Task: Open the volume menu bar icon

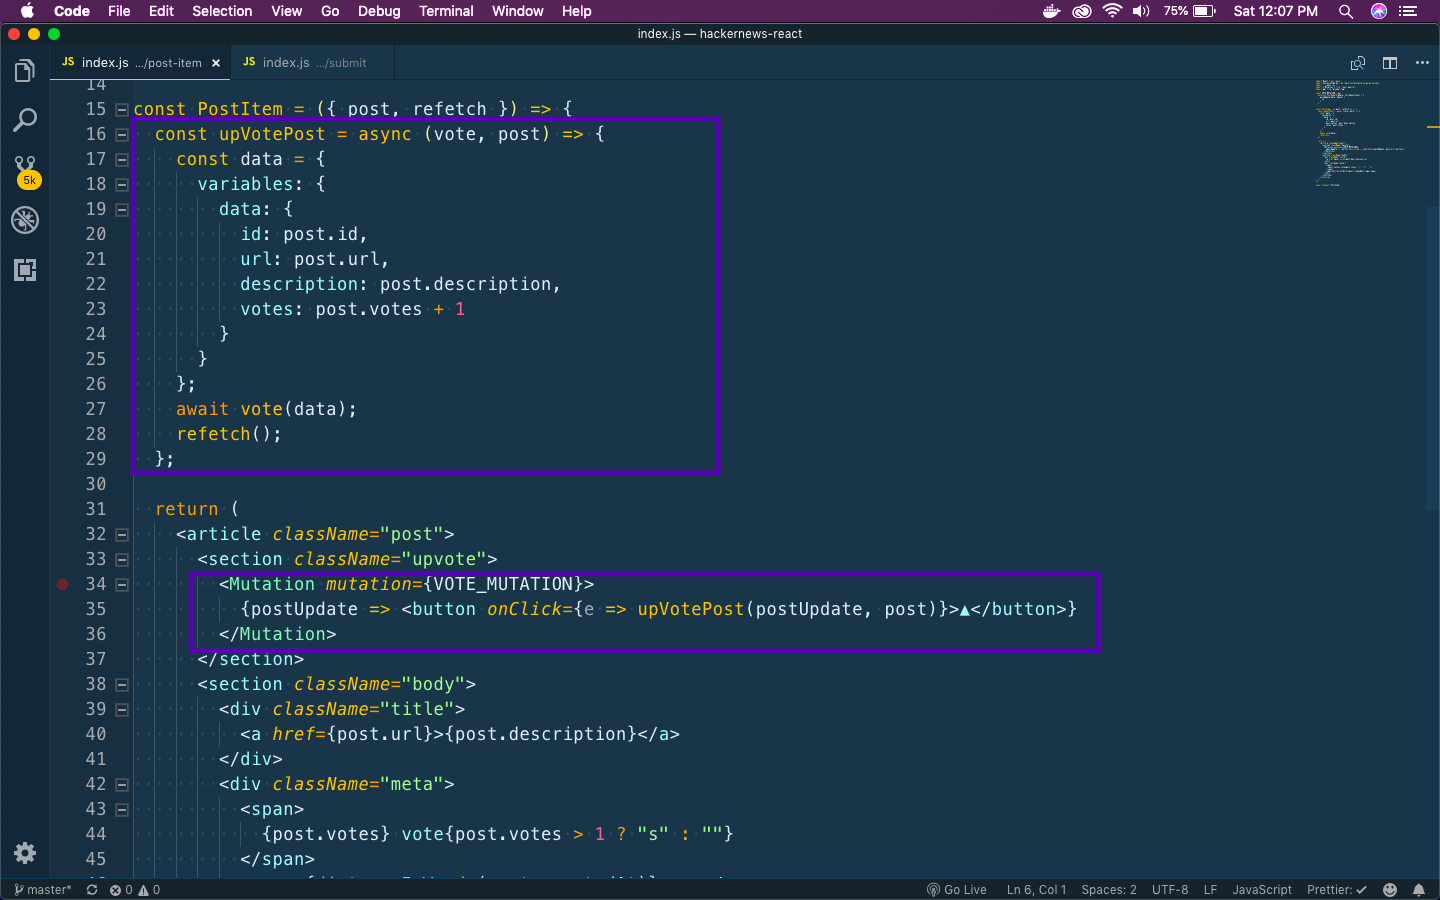Action: click(1141, 11)
